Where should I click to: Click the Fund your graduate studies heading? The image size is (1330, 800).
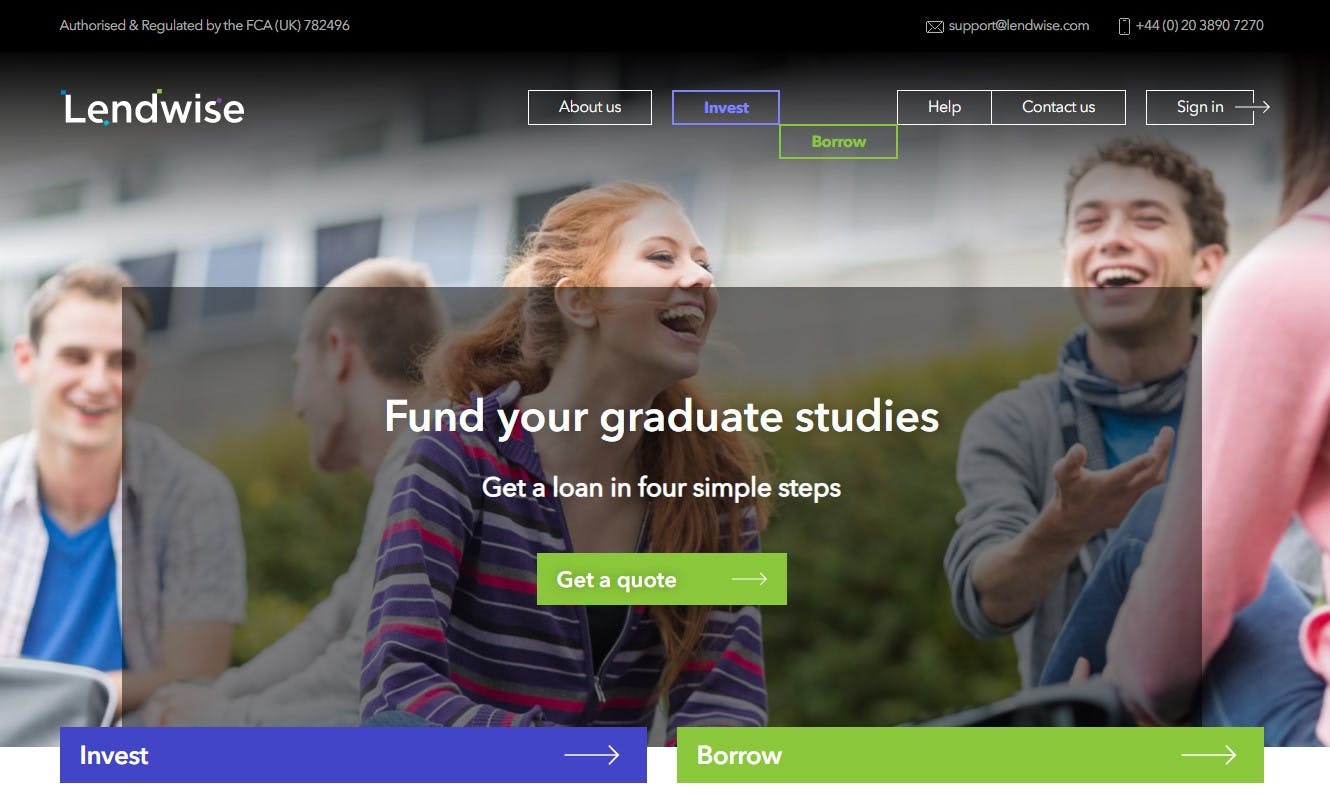pyautogui.click(x=662, y=416)
